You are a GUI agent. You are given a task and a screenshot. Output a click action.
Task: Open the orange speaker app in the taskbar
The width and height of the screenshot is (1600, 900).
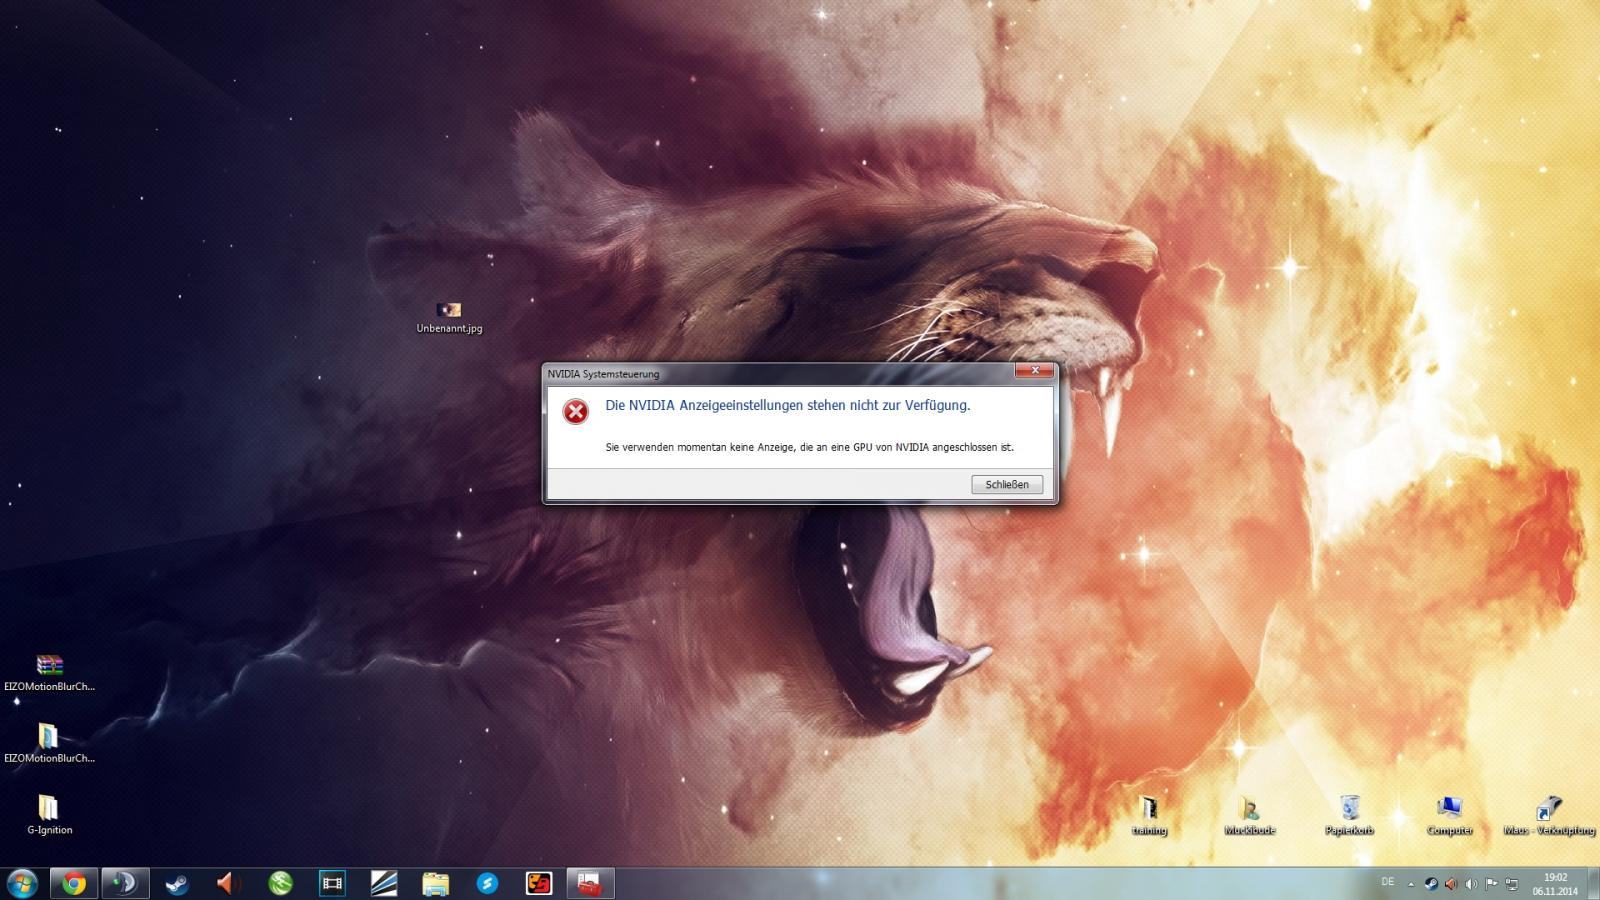click(x=229, y=883)
